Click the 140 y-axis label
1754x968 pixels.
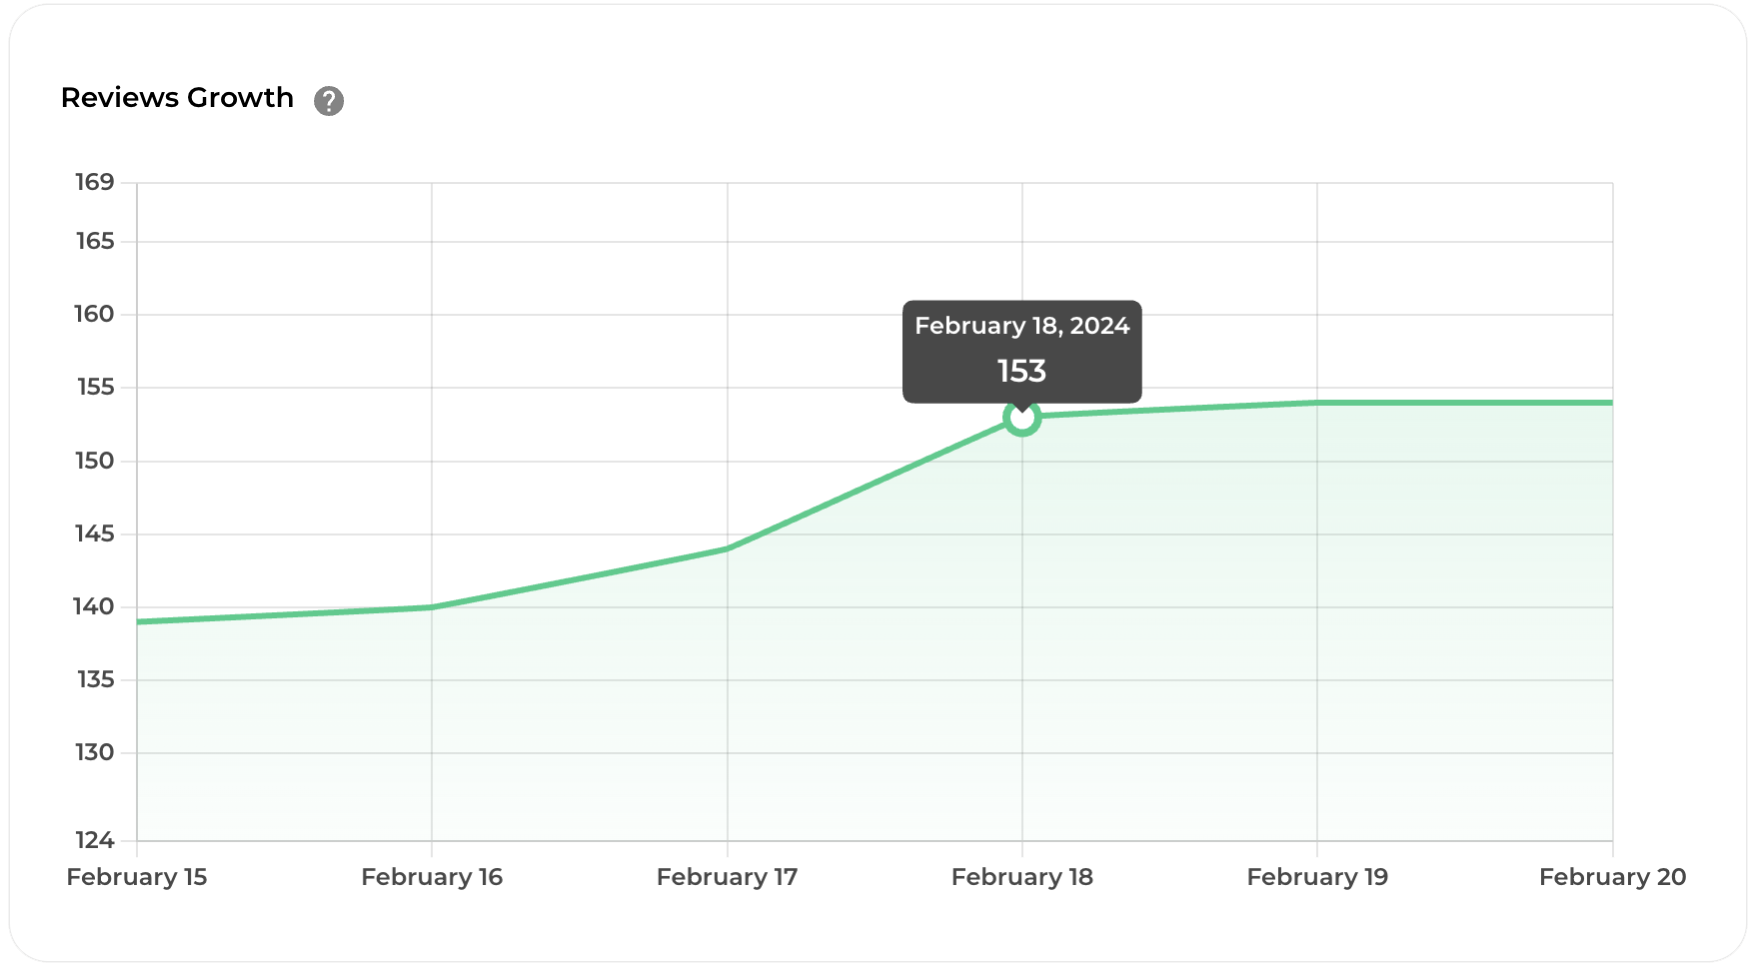point(95,607)
